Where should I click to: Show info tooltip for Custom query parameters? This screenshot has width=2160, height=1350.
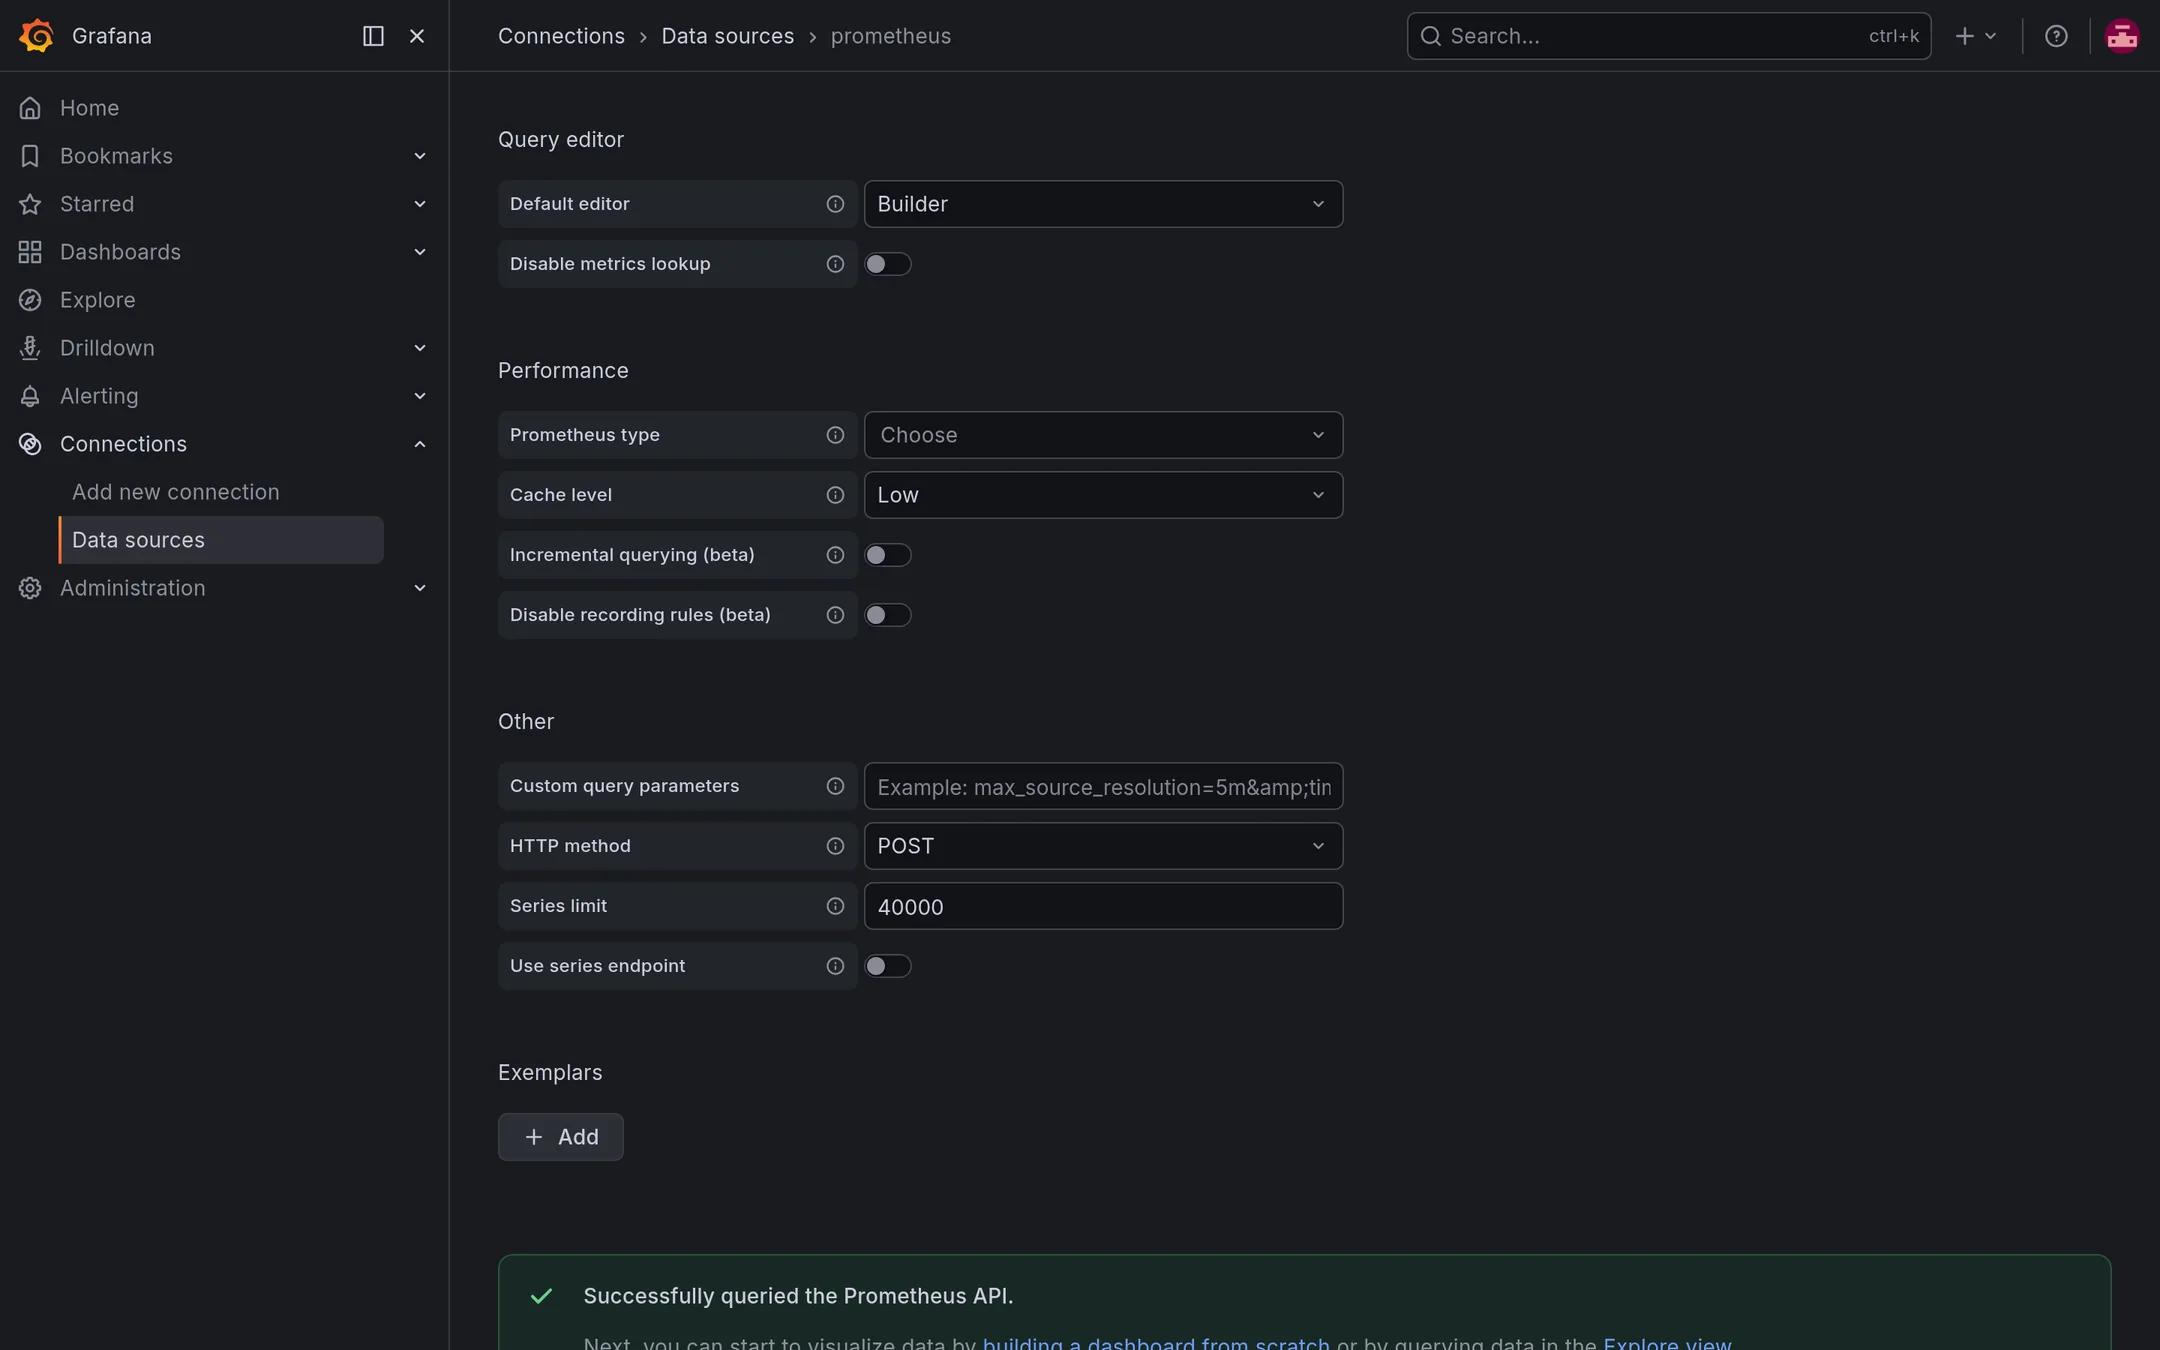click(x=835, y=786)
